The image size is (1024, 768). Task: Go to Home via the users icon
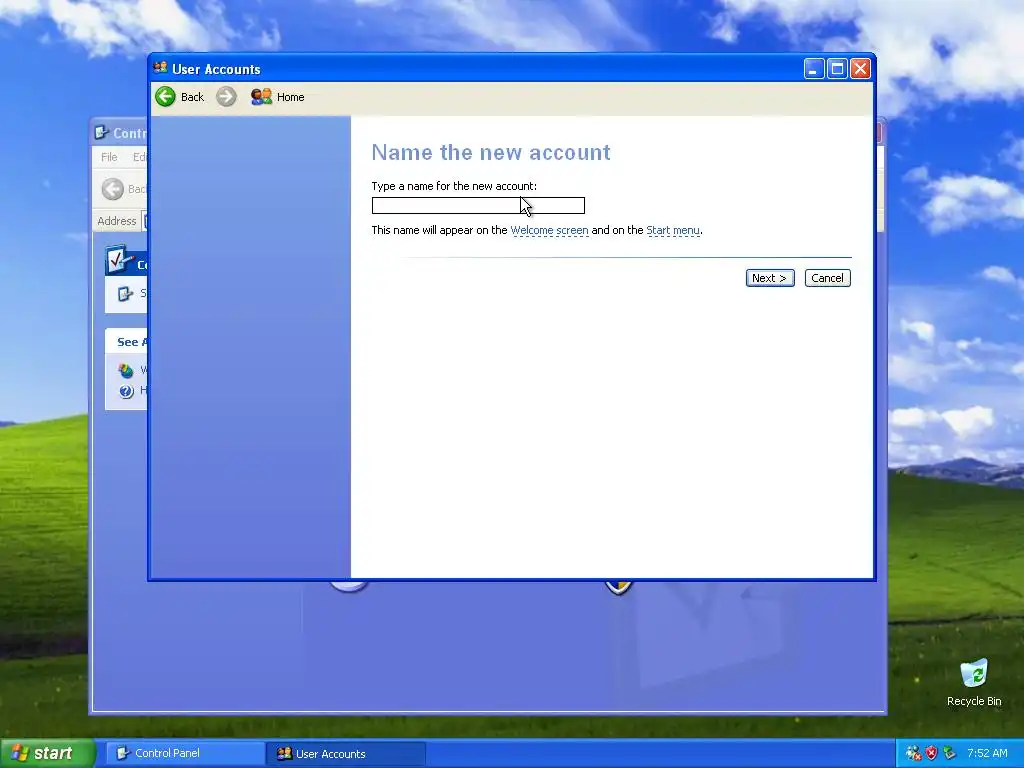pos(261,97)
